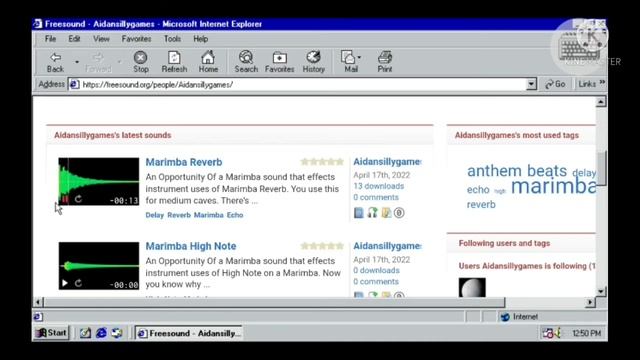Select the anthem tag in tag cloud
Image resolution: width=640 pixels, height=360 pixels.
point(494,171)
